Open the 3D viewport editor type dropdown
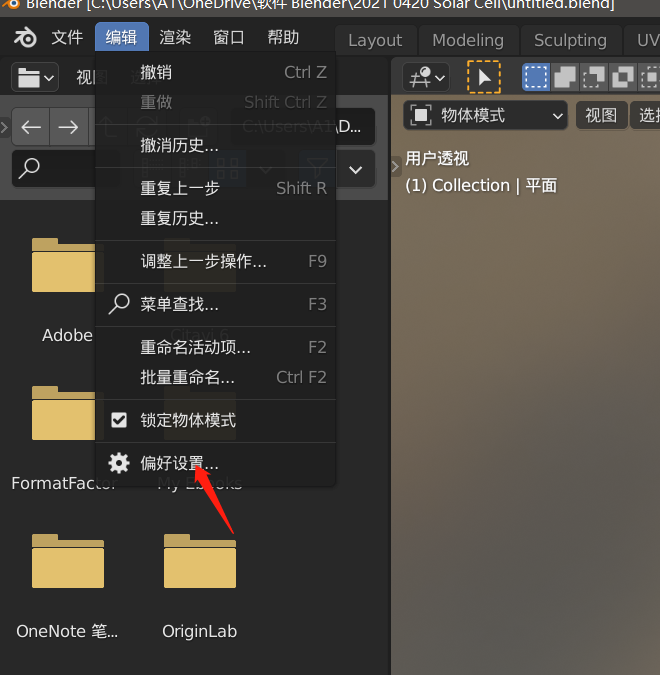 click(426, 77)
